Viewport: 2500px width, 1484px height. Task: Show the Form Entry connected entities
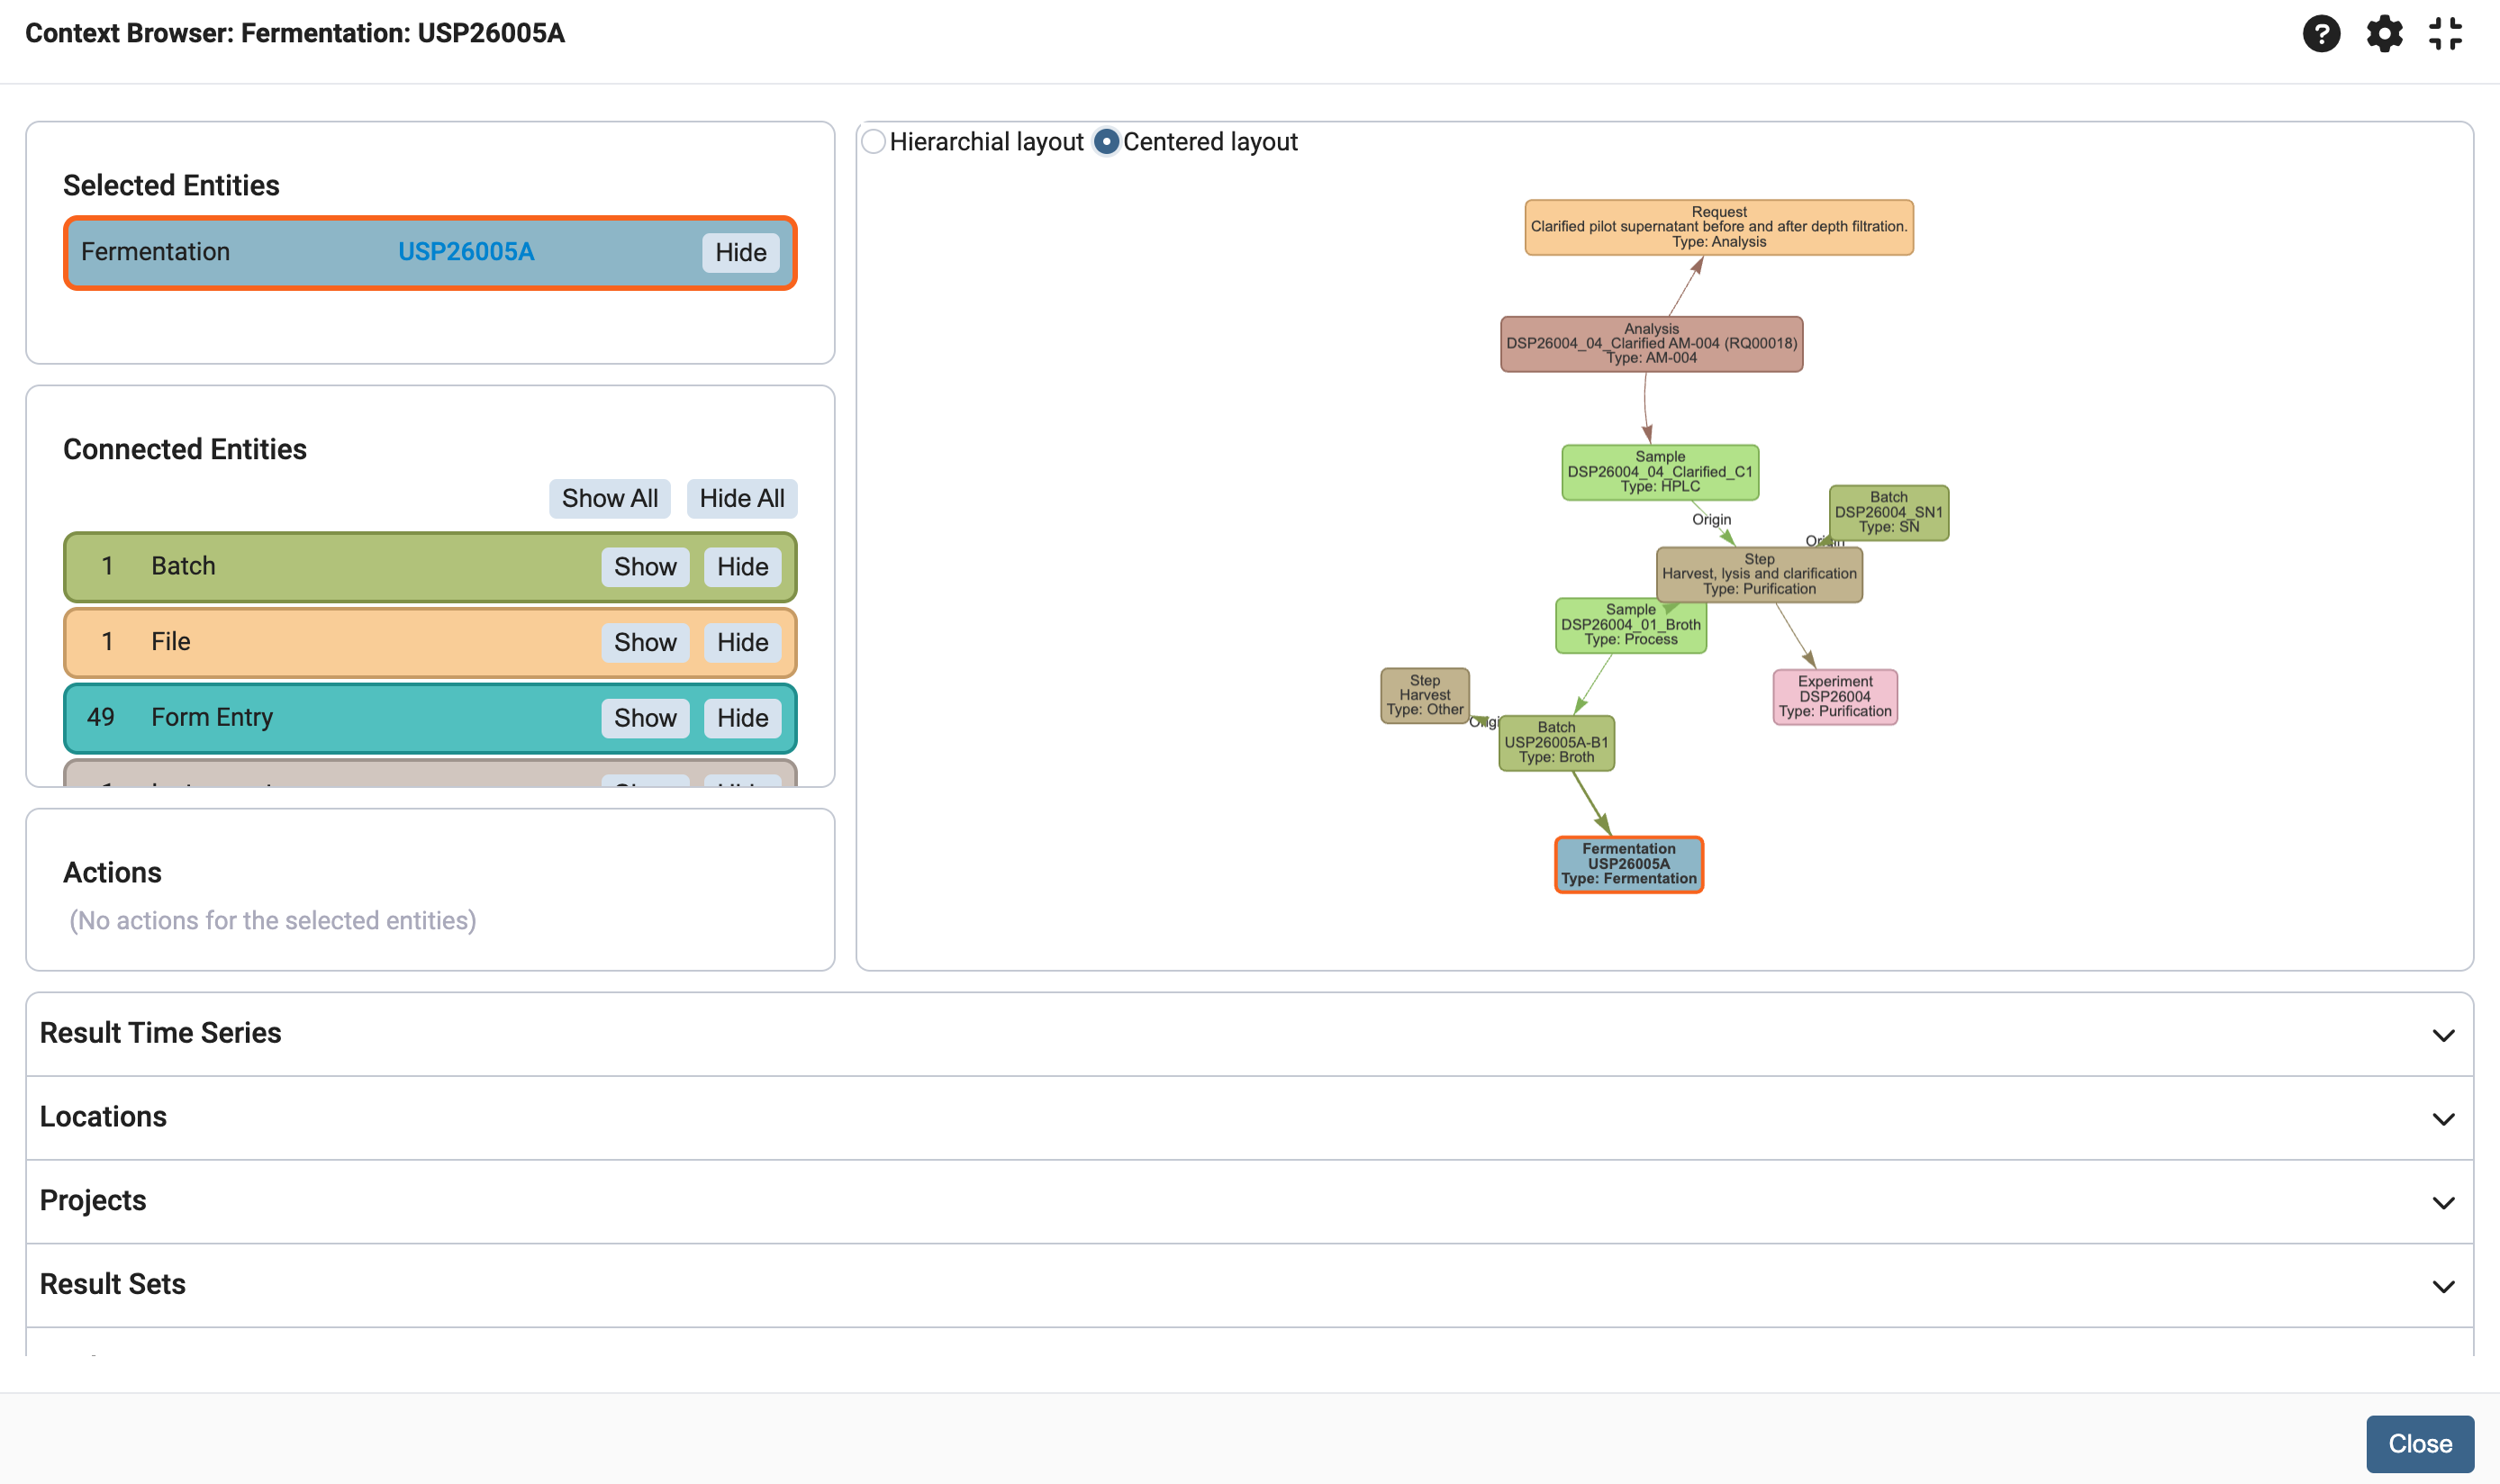coord(645,718)
